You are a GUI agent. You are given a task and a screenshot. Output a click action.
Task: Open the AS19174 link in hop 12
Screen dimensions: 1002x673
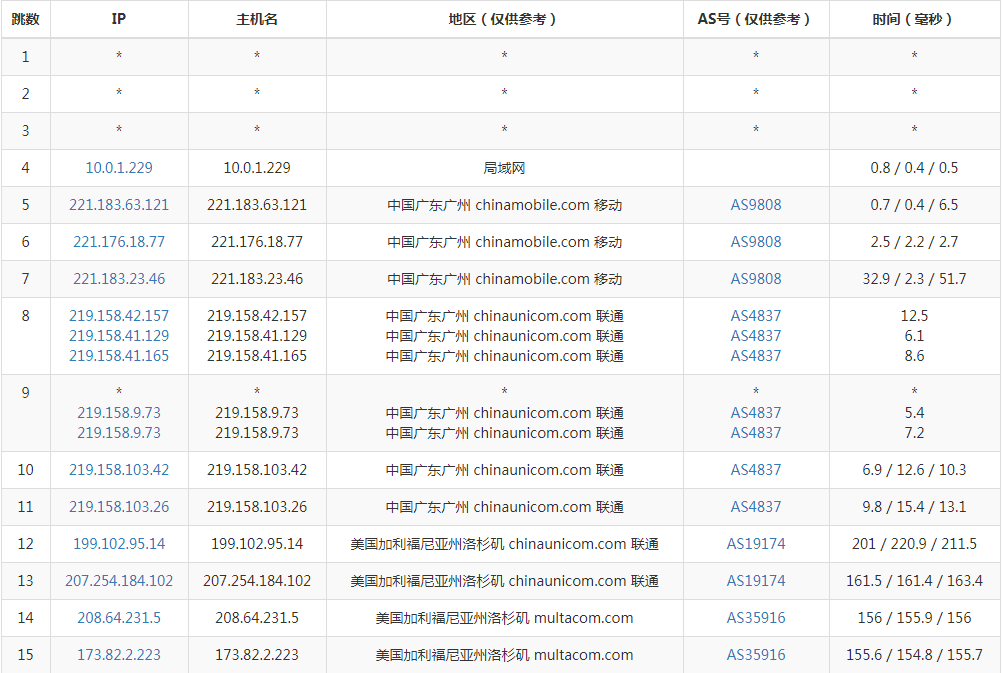click(x=756, y=544)
